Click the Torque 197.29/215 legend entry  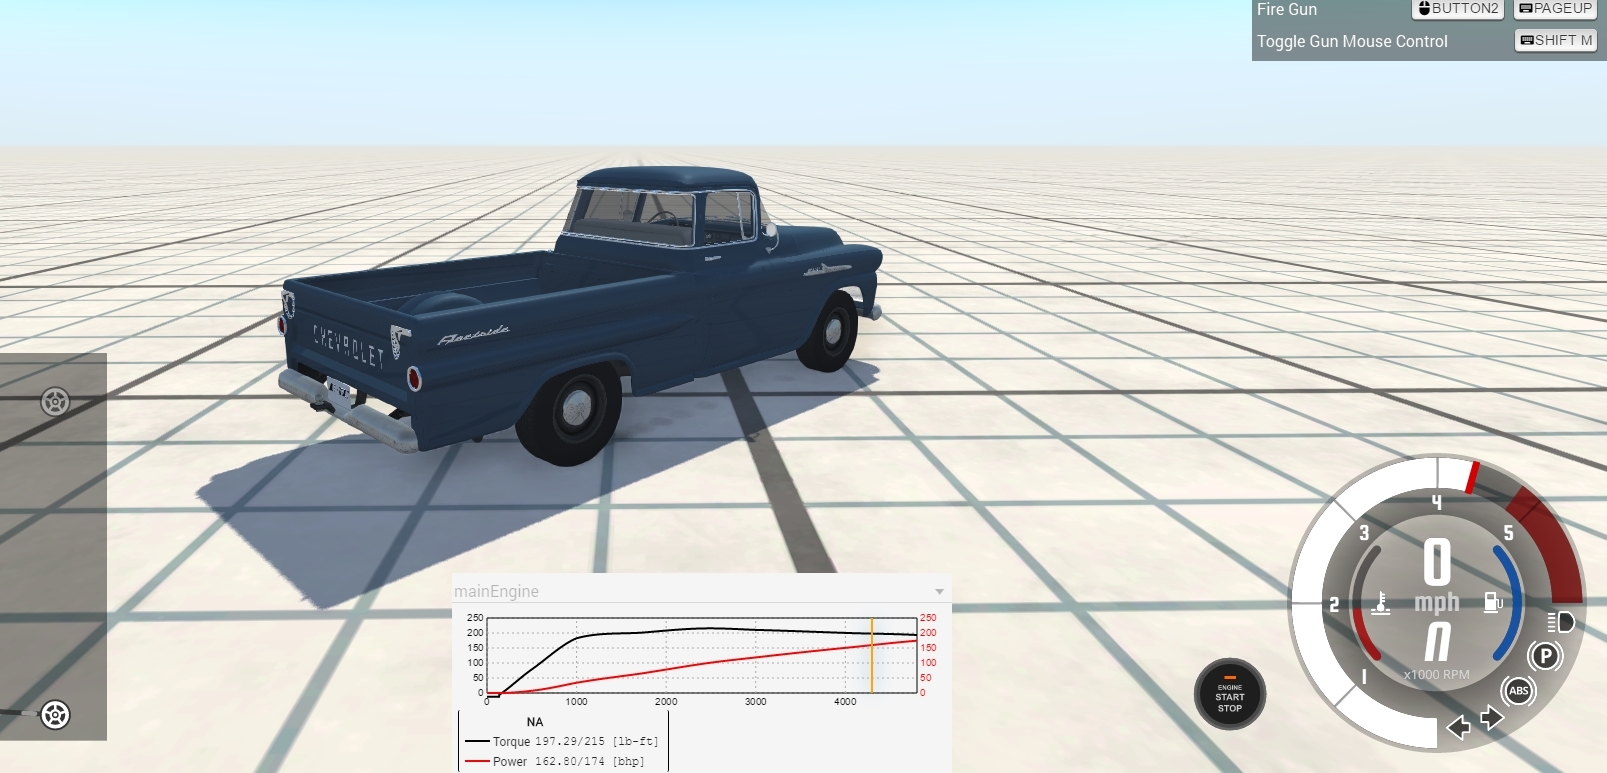(x=561, y=742)
